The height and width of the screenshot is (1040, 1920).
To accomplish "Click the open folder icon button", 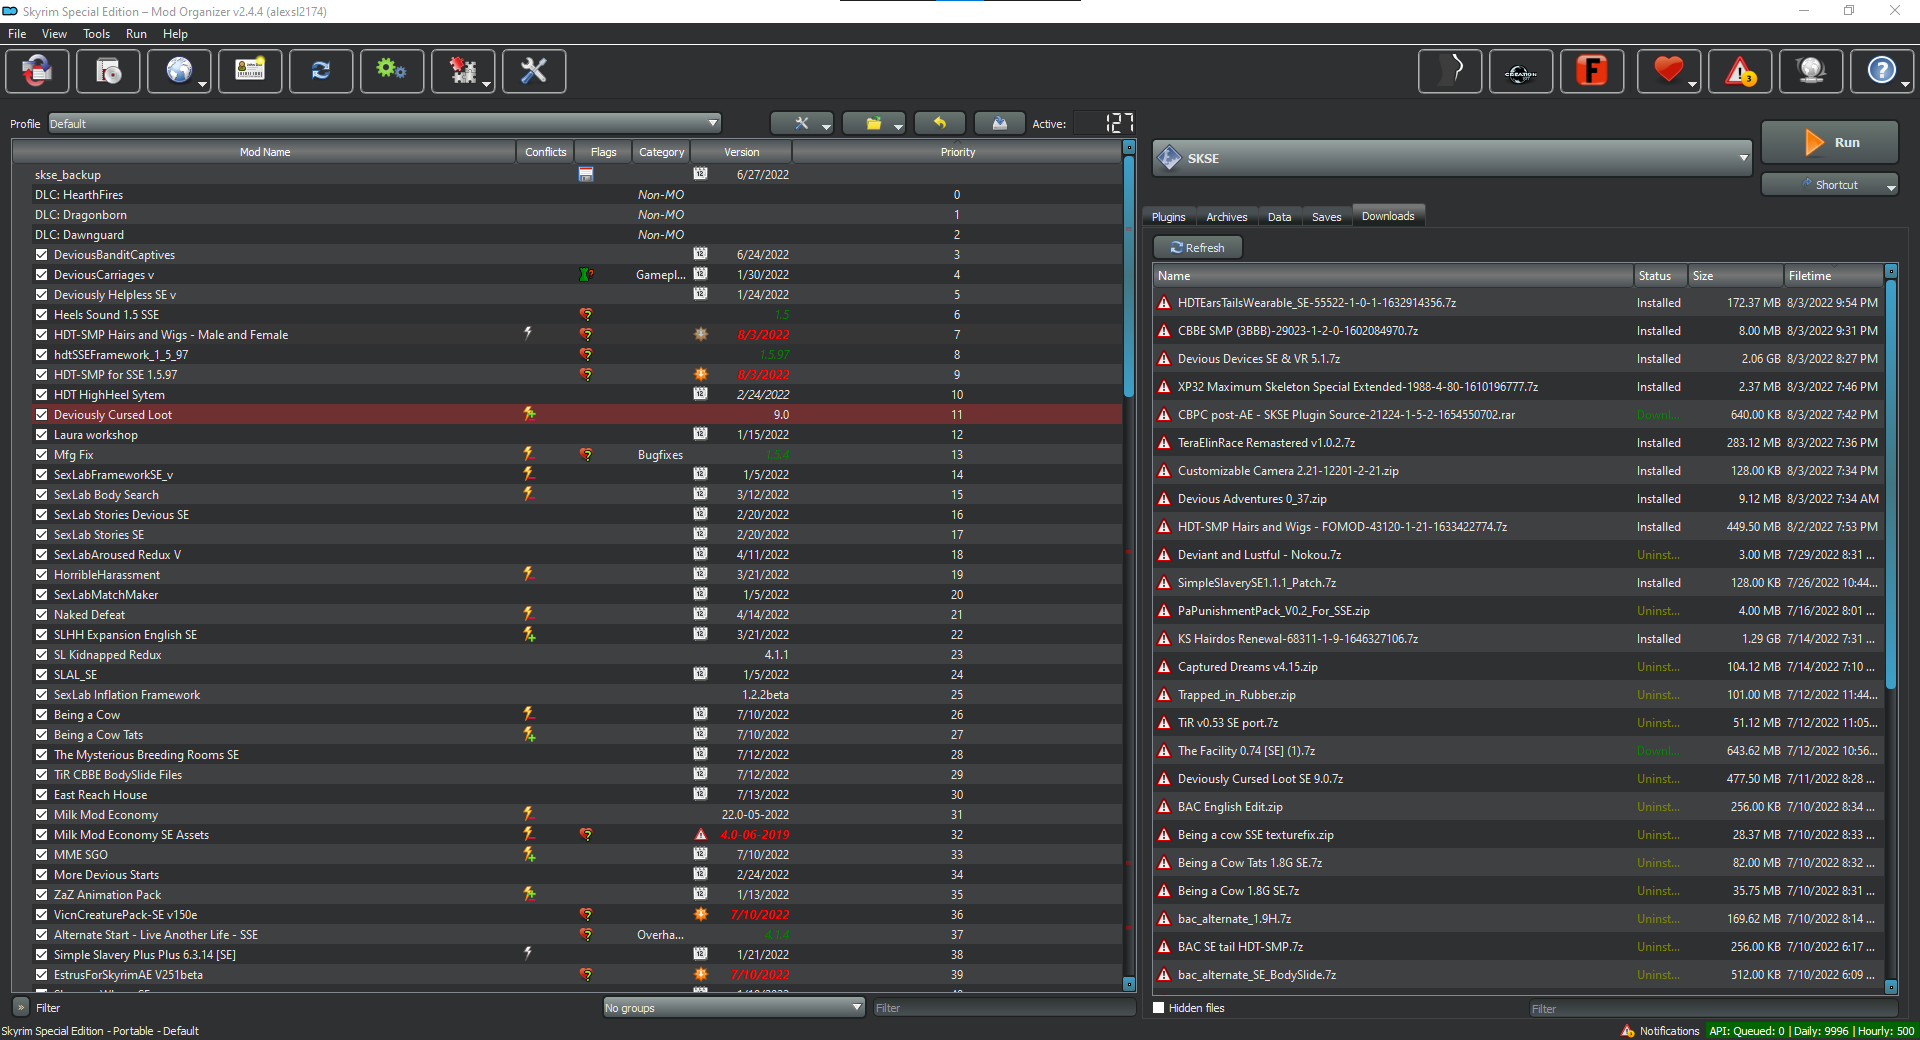I will click(874, 123).
